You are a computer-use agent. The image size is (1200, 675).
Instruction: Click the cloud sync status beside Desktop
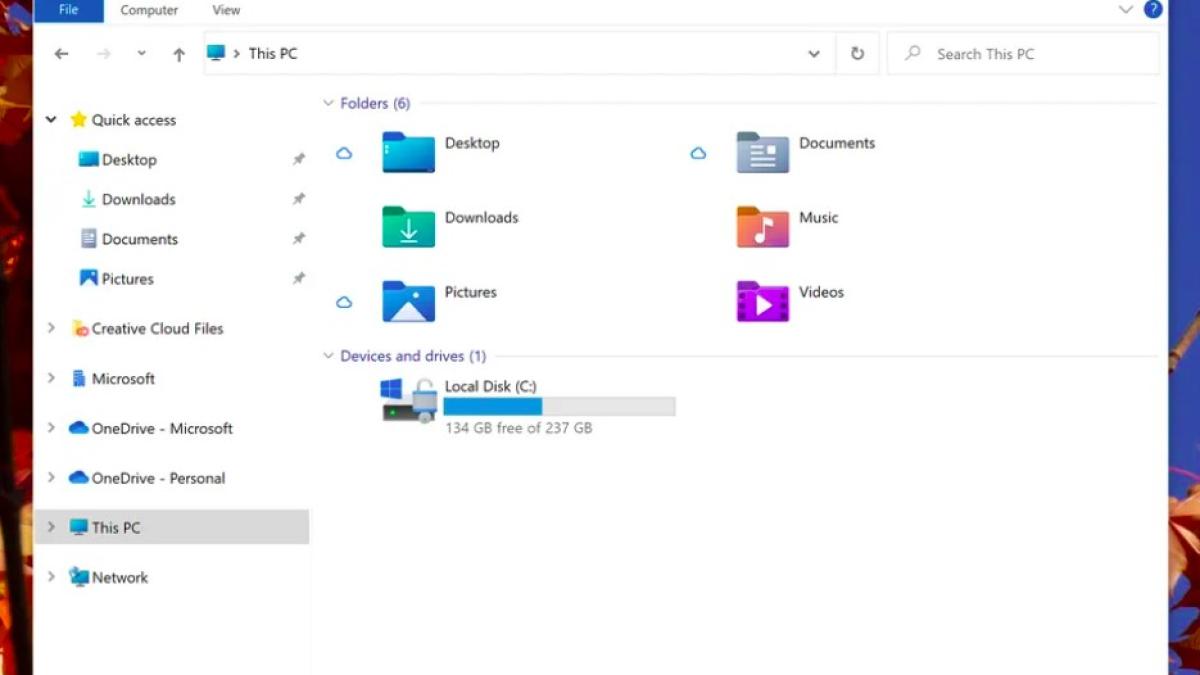click(343, 153)
